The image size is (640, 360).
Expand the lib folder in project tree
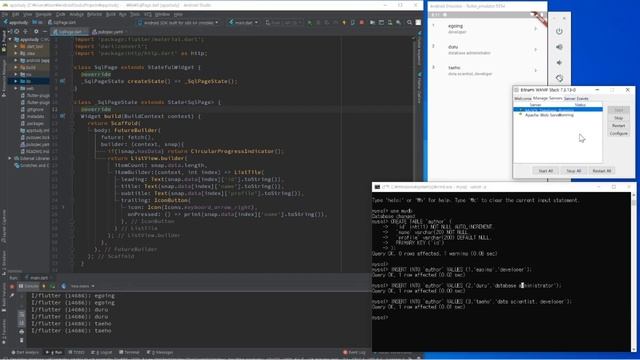point(16,81)
